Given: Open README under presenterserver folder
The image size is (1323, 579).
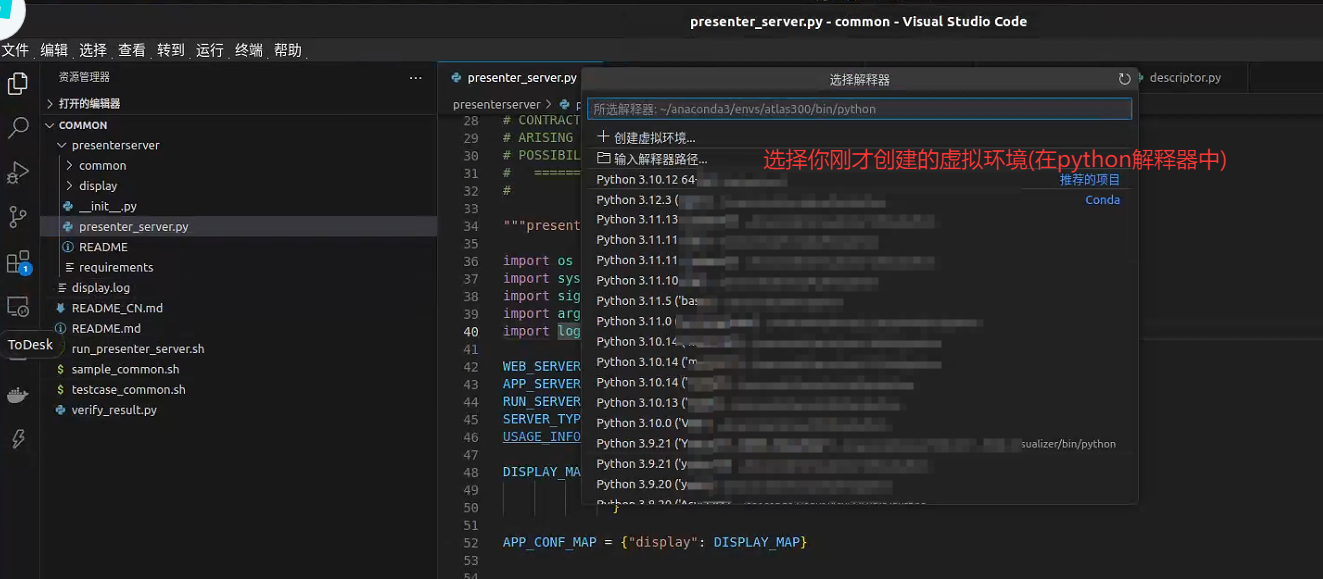Looking at the screenshot, I should tap(238, 247).
